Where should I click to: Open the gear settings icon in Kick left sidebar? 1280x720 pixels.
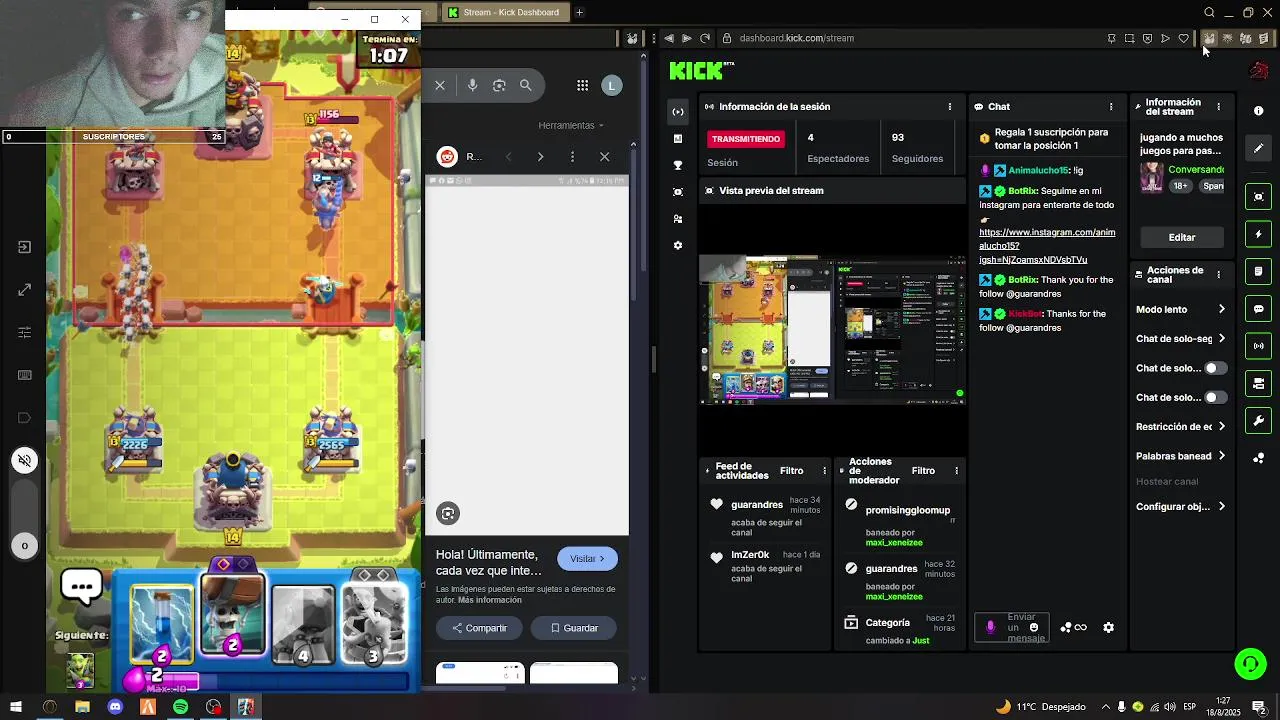pos(678,245)
